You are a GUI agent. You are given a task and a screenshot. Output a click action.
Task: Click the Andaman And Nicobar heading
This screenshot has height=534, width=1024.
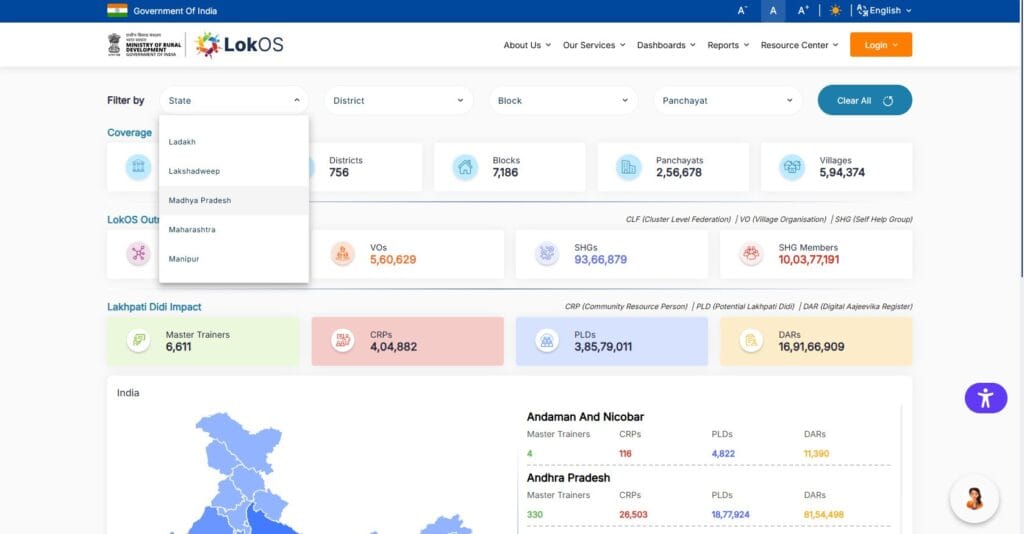tap(585, 416)
